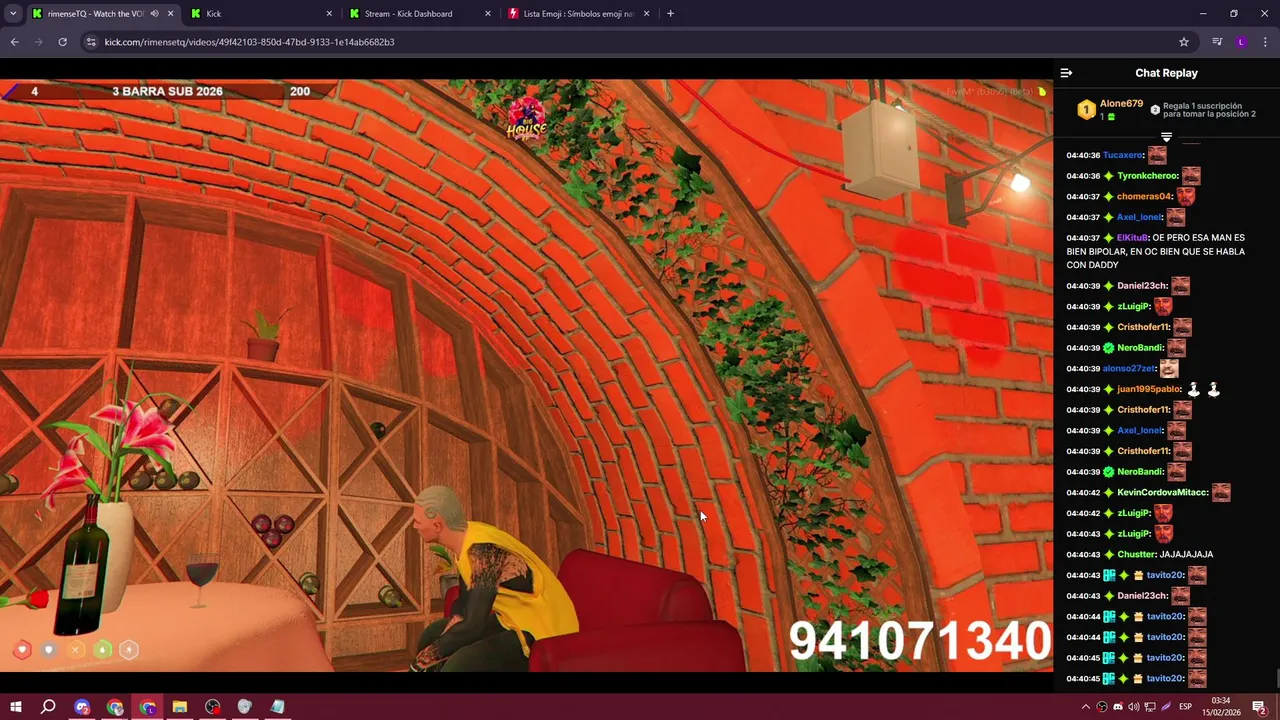Close the Kick Dashboard tab
Viewport: 1280px width, 720px height.
(488, 14)
